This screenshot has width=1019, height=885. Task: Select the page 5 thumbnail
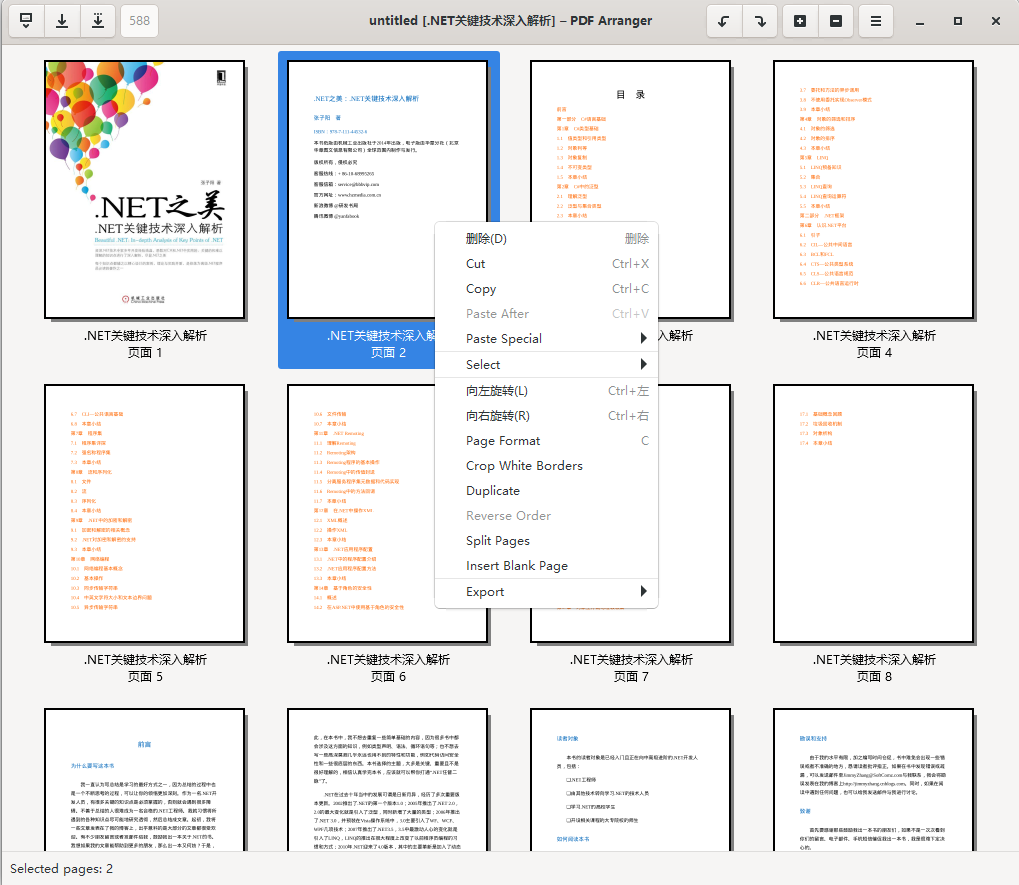coord(145,513)
